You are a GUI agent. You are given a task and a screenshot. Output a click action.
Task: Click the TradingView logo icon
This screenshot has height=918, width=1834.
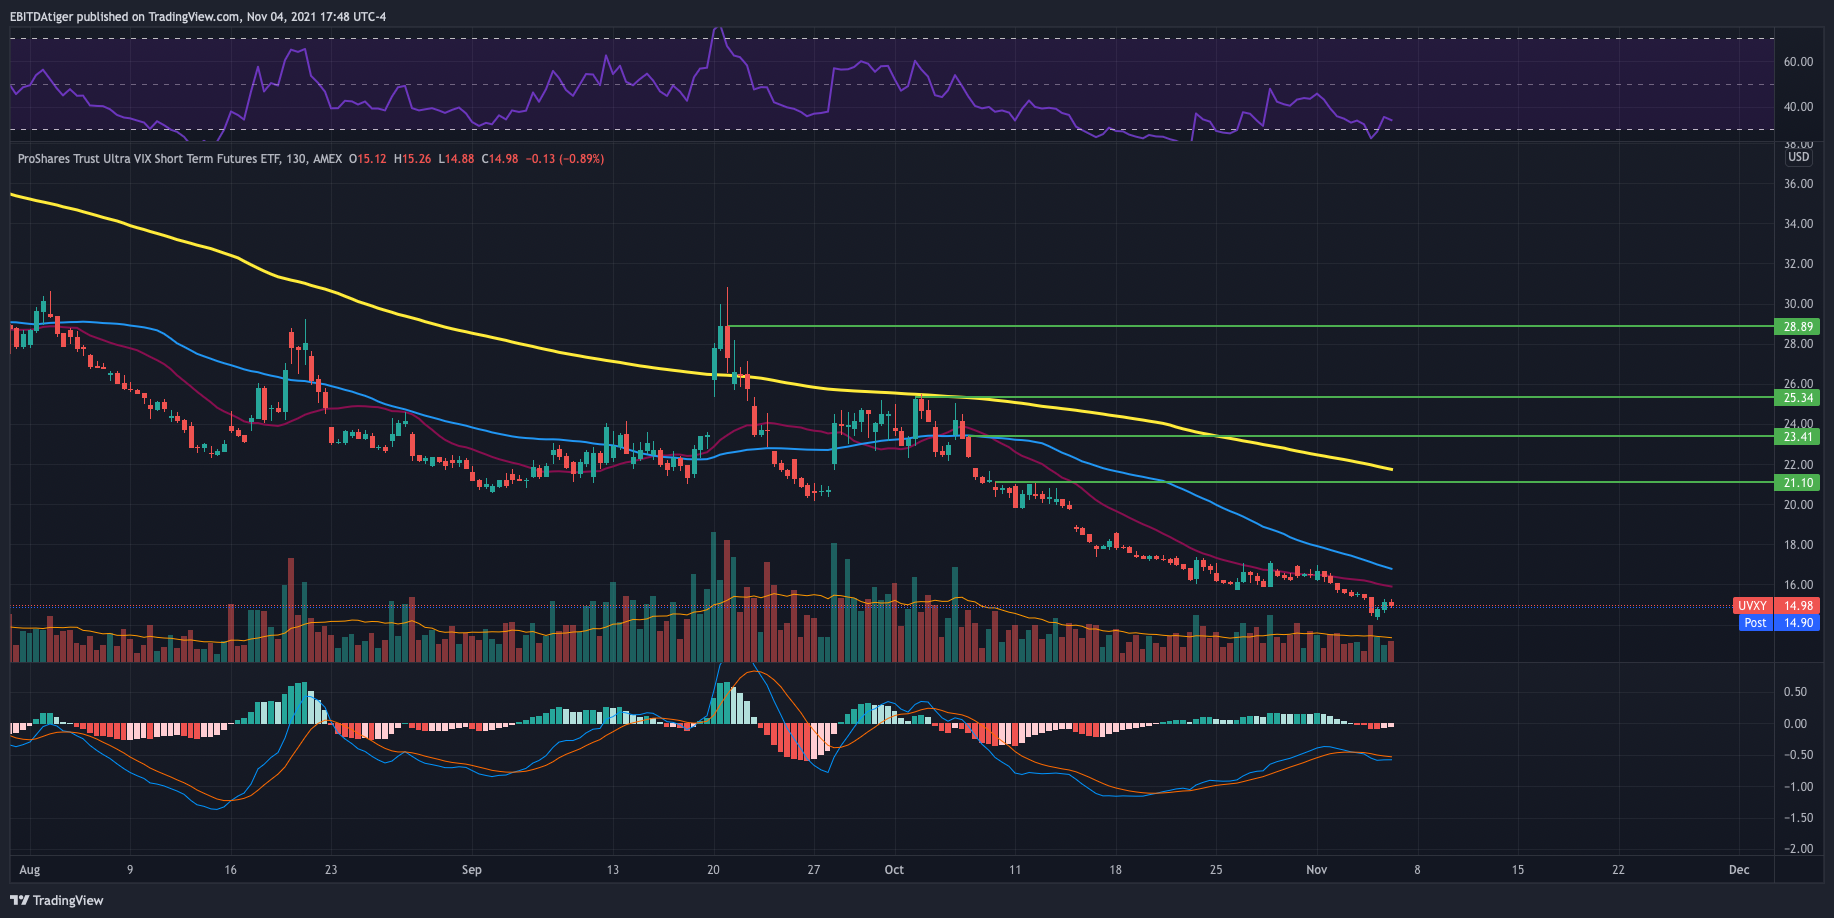(19, 900)
